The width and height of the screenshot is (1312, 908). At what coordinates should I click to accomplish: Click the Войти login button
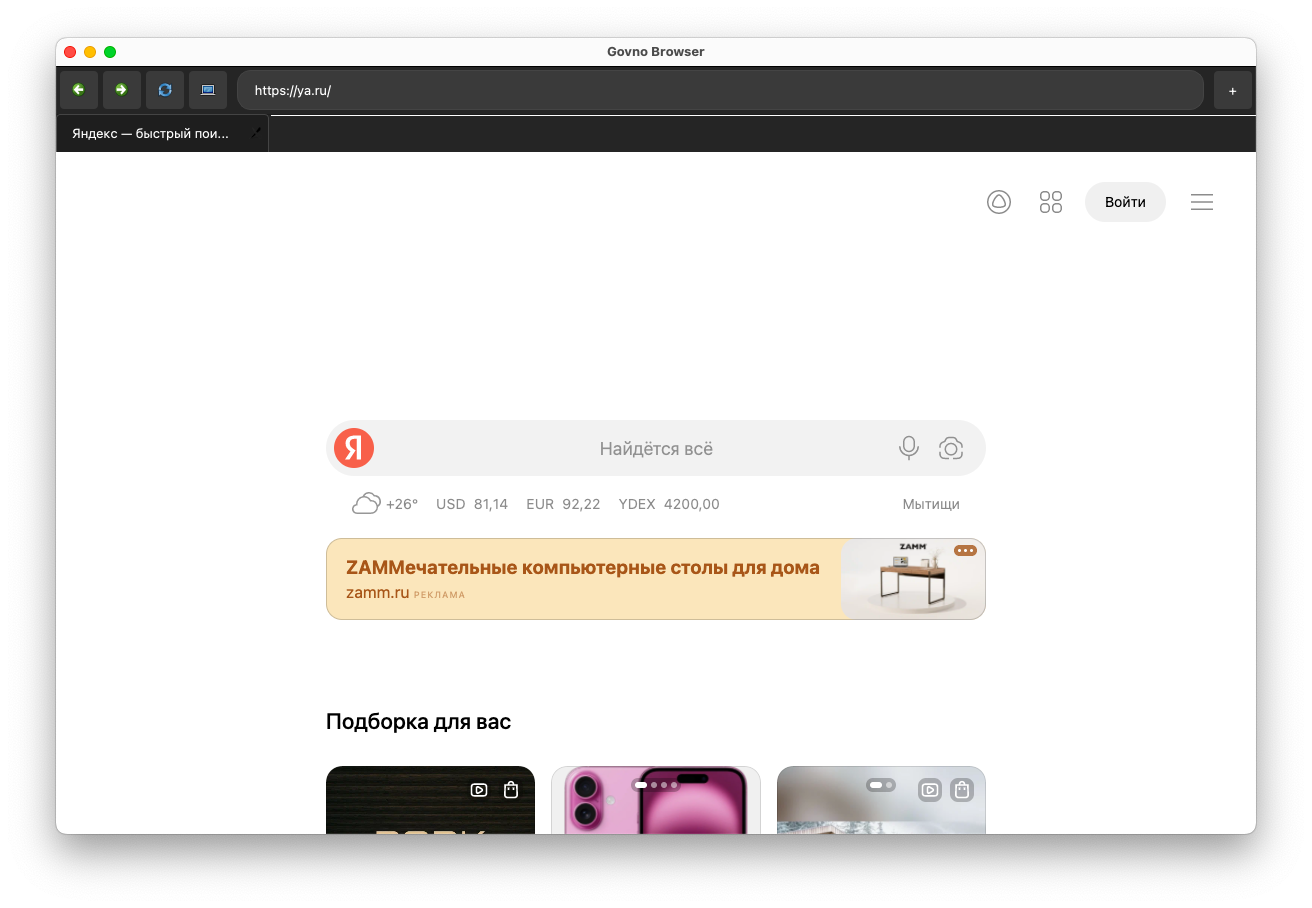click(1125, 202)
